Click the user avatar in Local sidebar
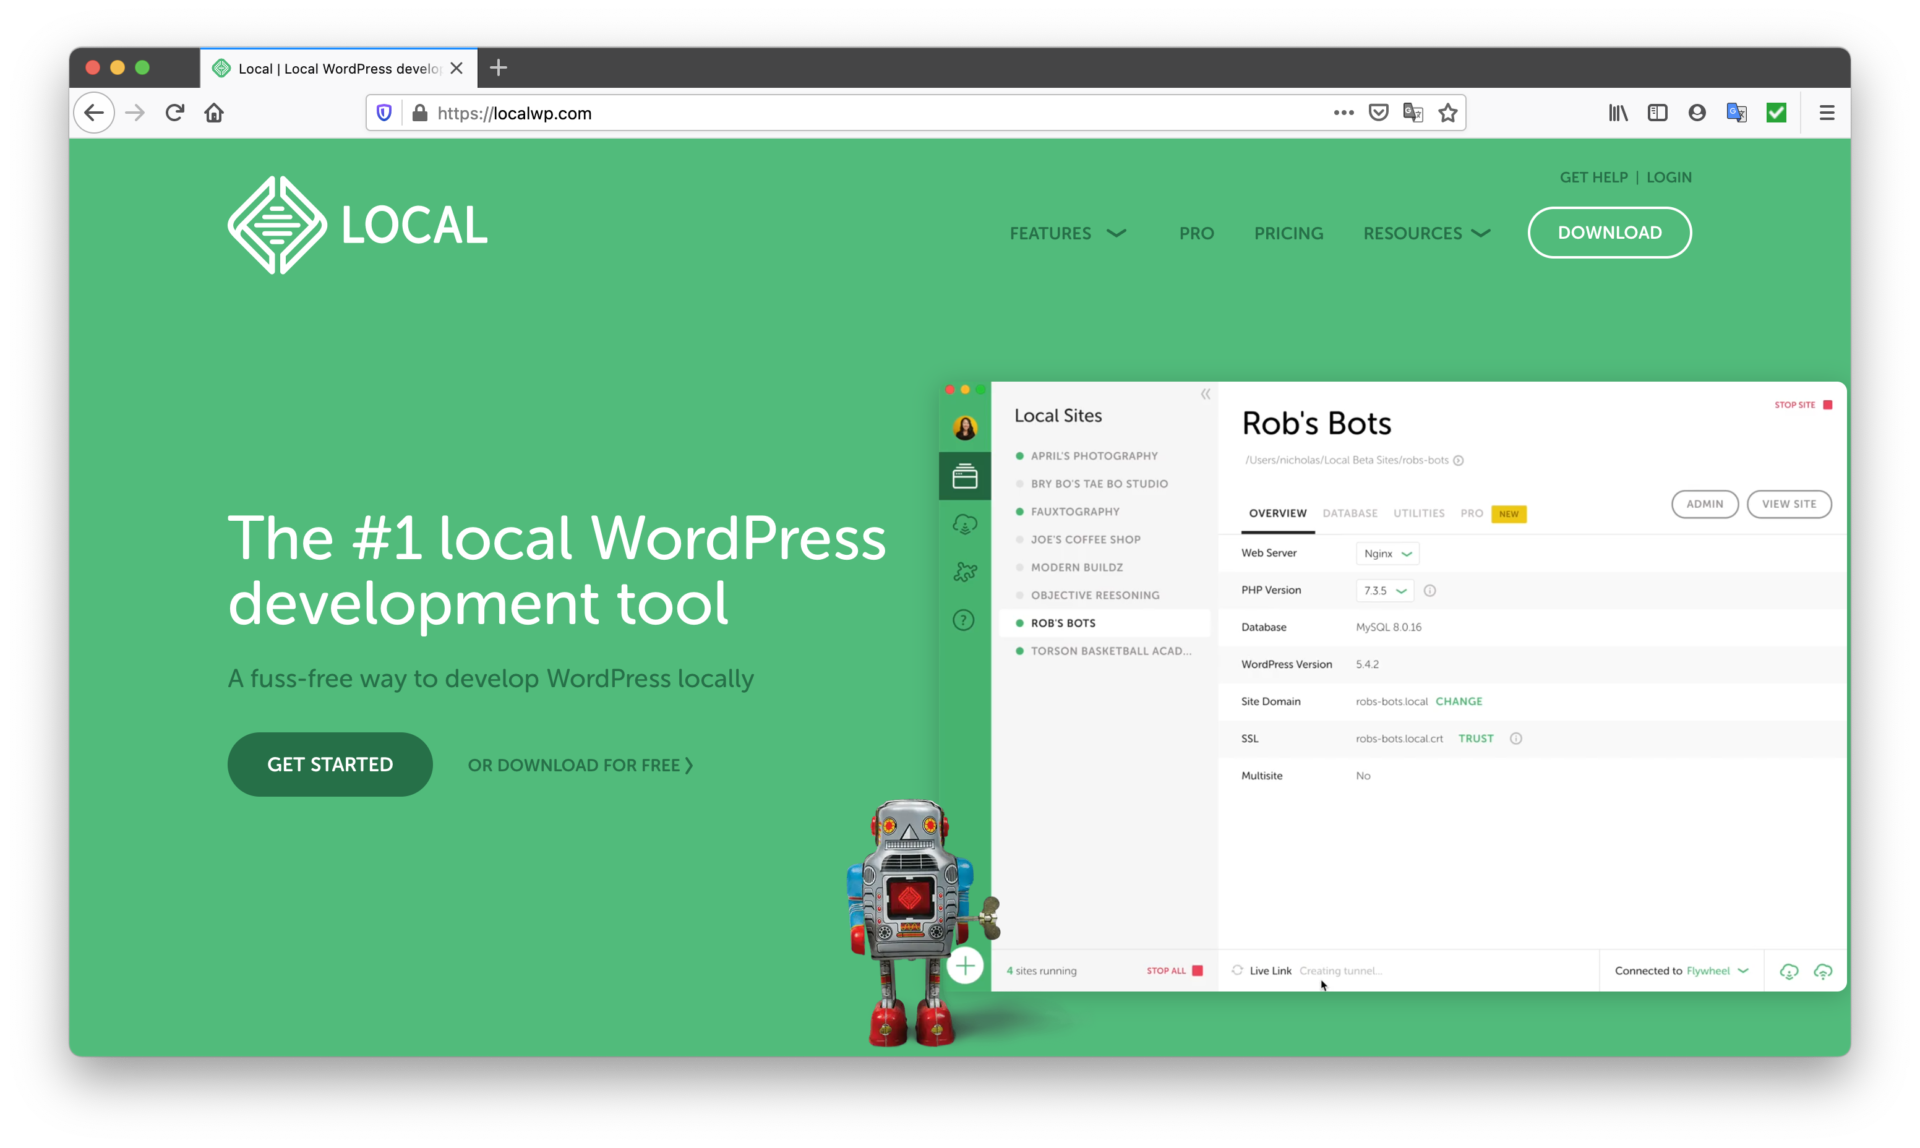This screenshot has width=1920, height=1148. (965, 428)
